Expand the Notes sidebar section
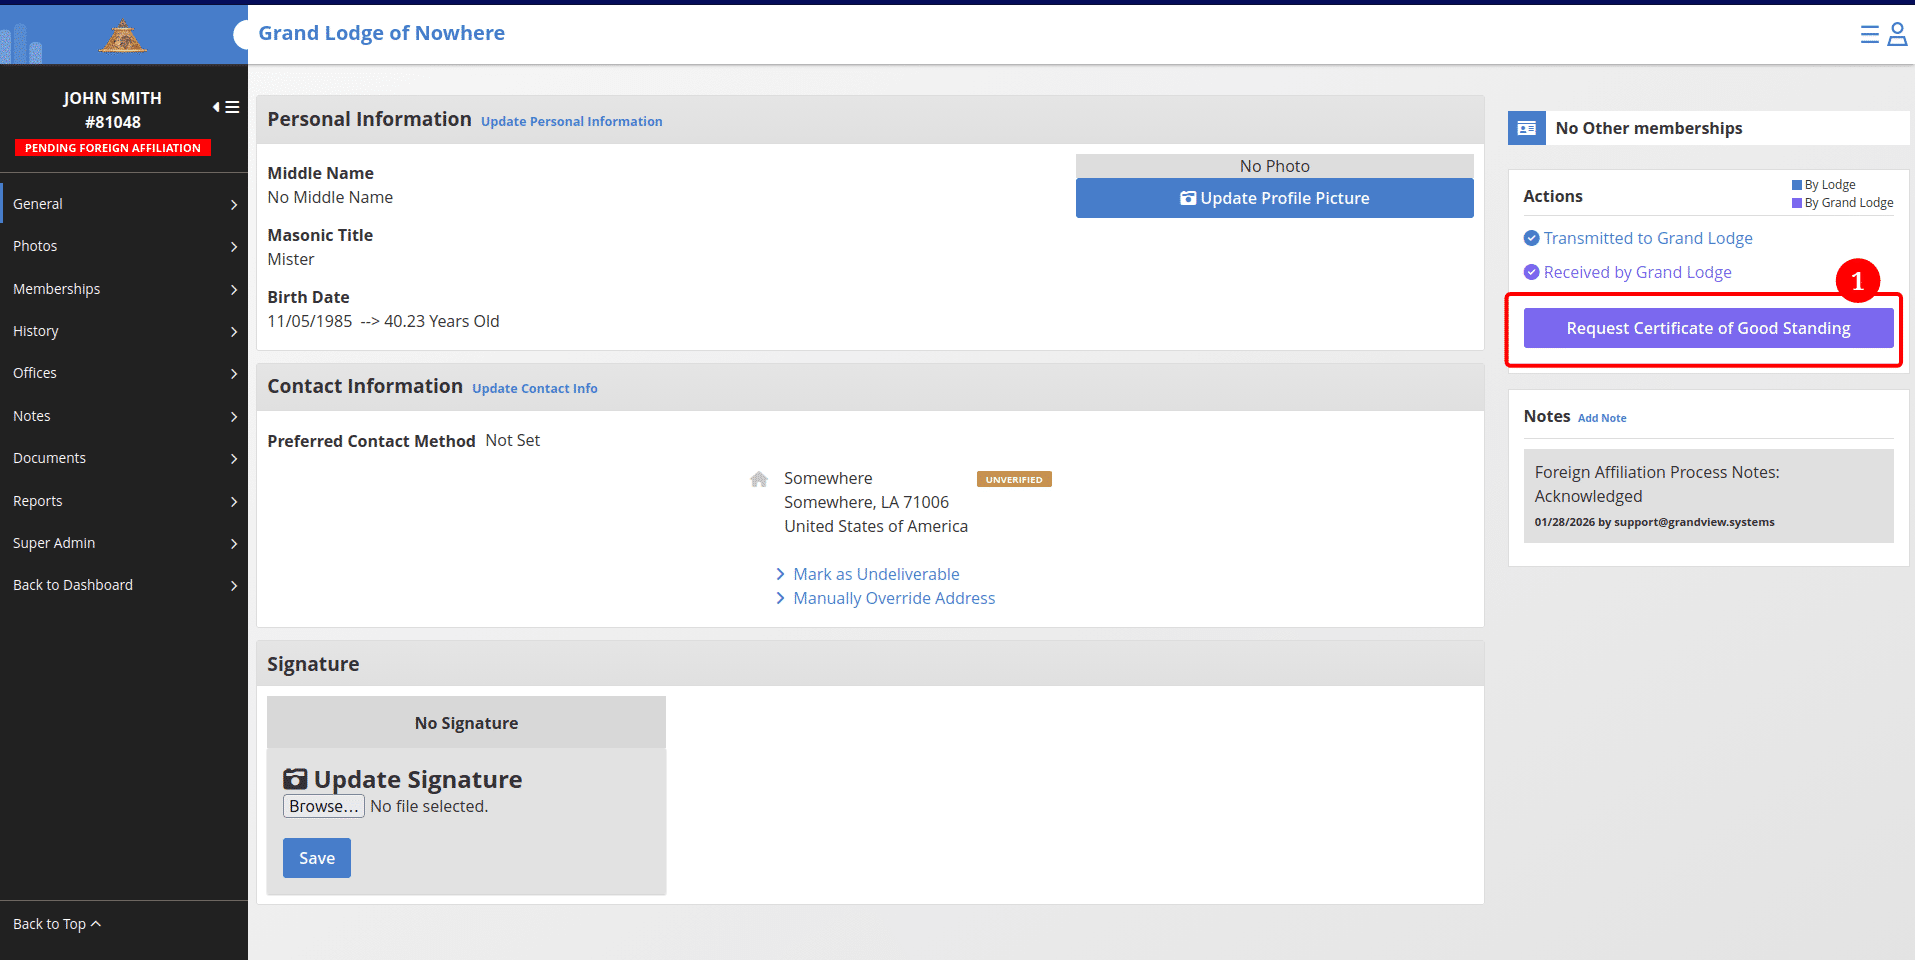This screenshot has height=960, width=1915. pyautogui.click(x=124, y=416)
